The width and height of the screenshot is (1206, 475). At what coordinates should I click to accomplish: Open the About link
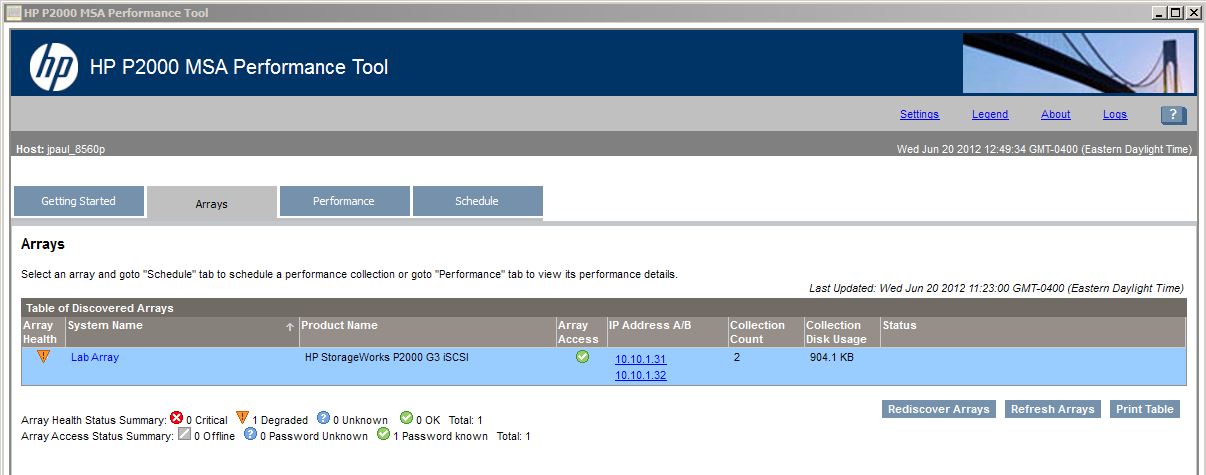pyautogui.click(x=1055, y=115)
